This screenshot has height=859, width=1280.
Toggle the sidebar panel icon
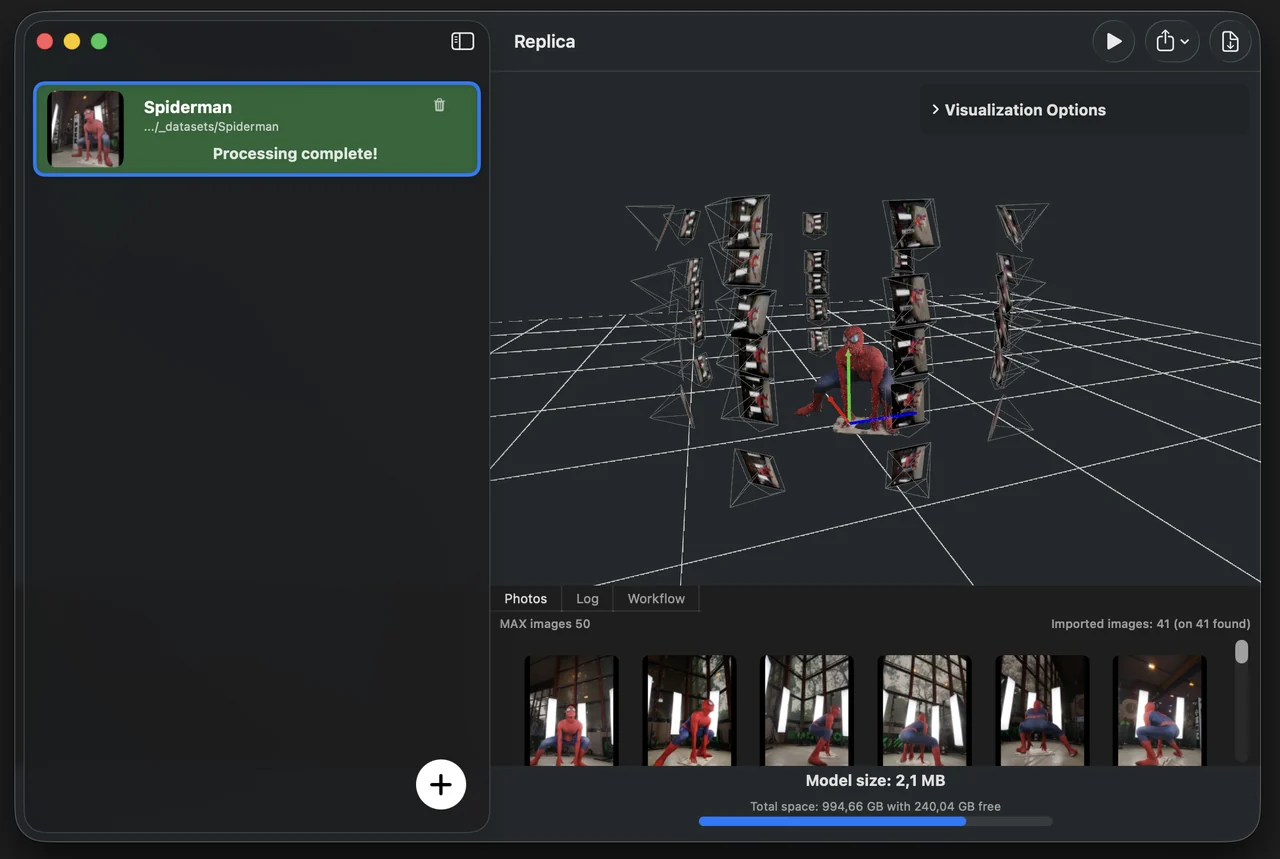pyautogui.click(x=462, y=41)
